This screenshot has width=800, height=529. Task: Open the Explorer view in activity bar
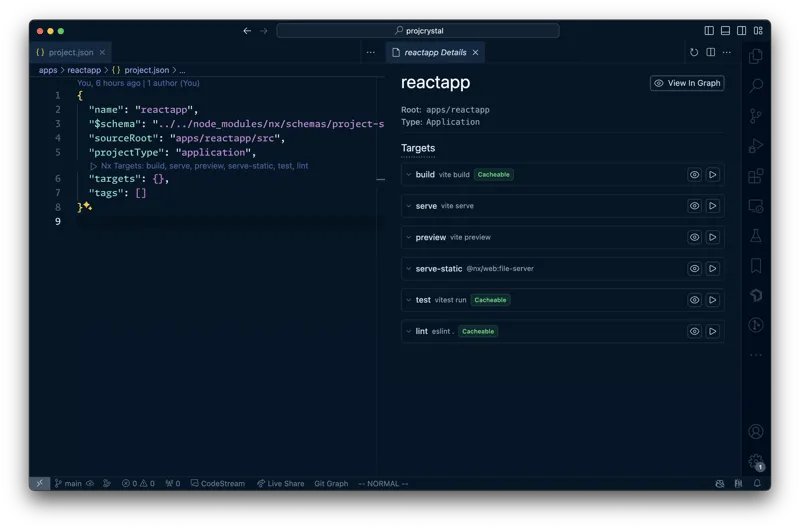756,56
